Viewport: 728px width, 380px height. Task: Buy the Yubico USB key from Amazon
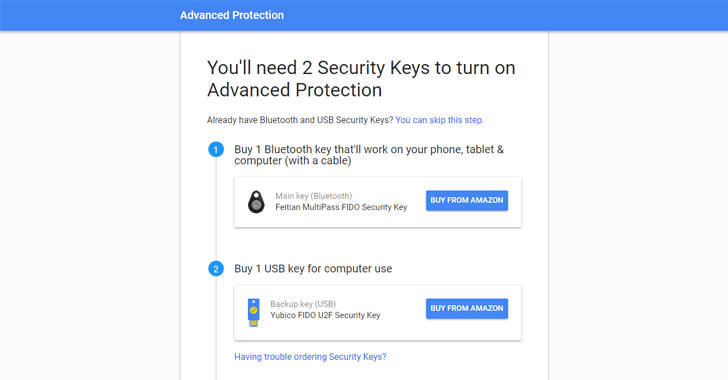(x=467, y=308)
